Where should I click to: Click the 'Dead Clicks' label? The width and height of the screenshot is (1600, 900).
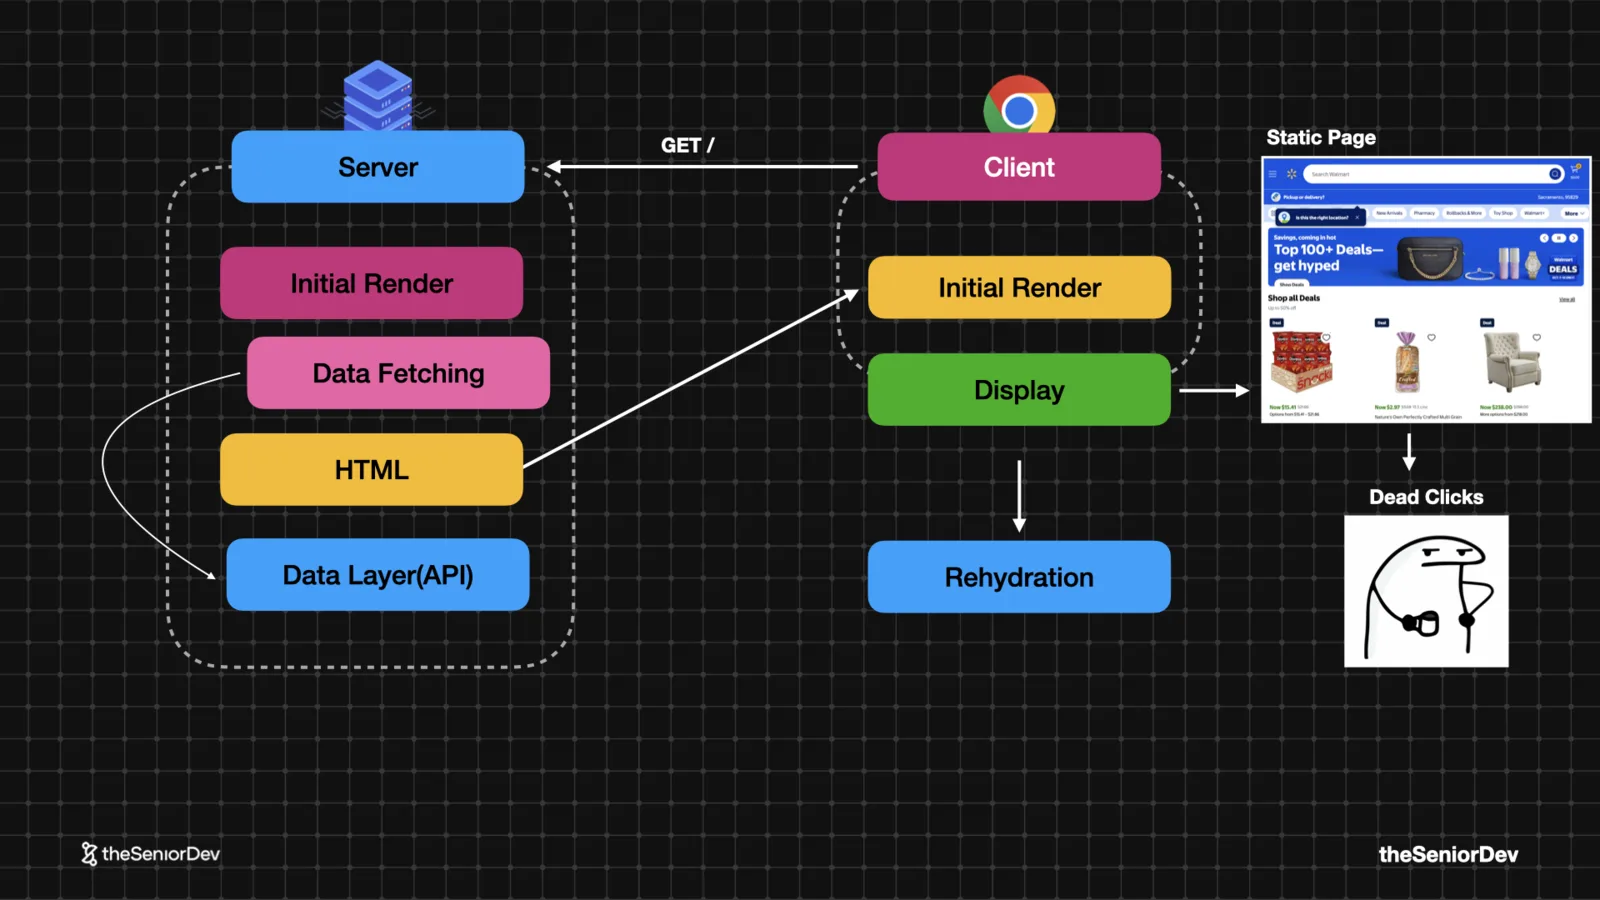[1426, 497]
